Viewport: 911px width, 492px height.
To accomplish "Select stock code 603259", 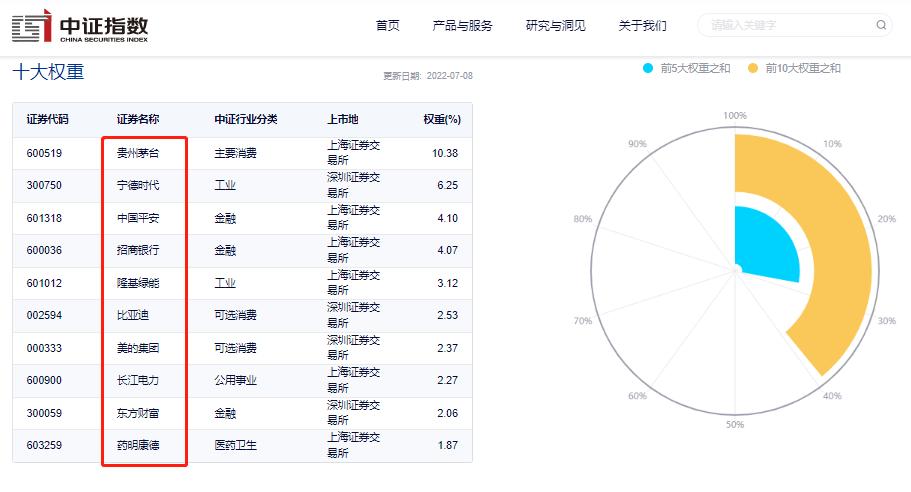I will (x=44, y=446).
